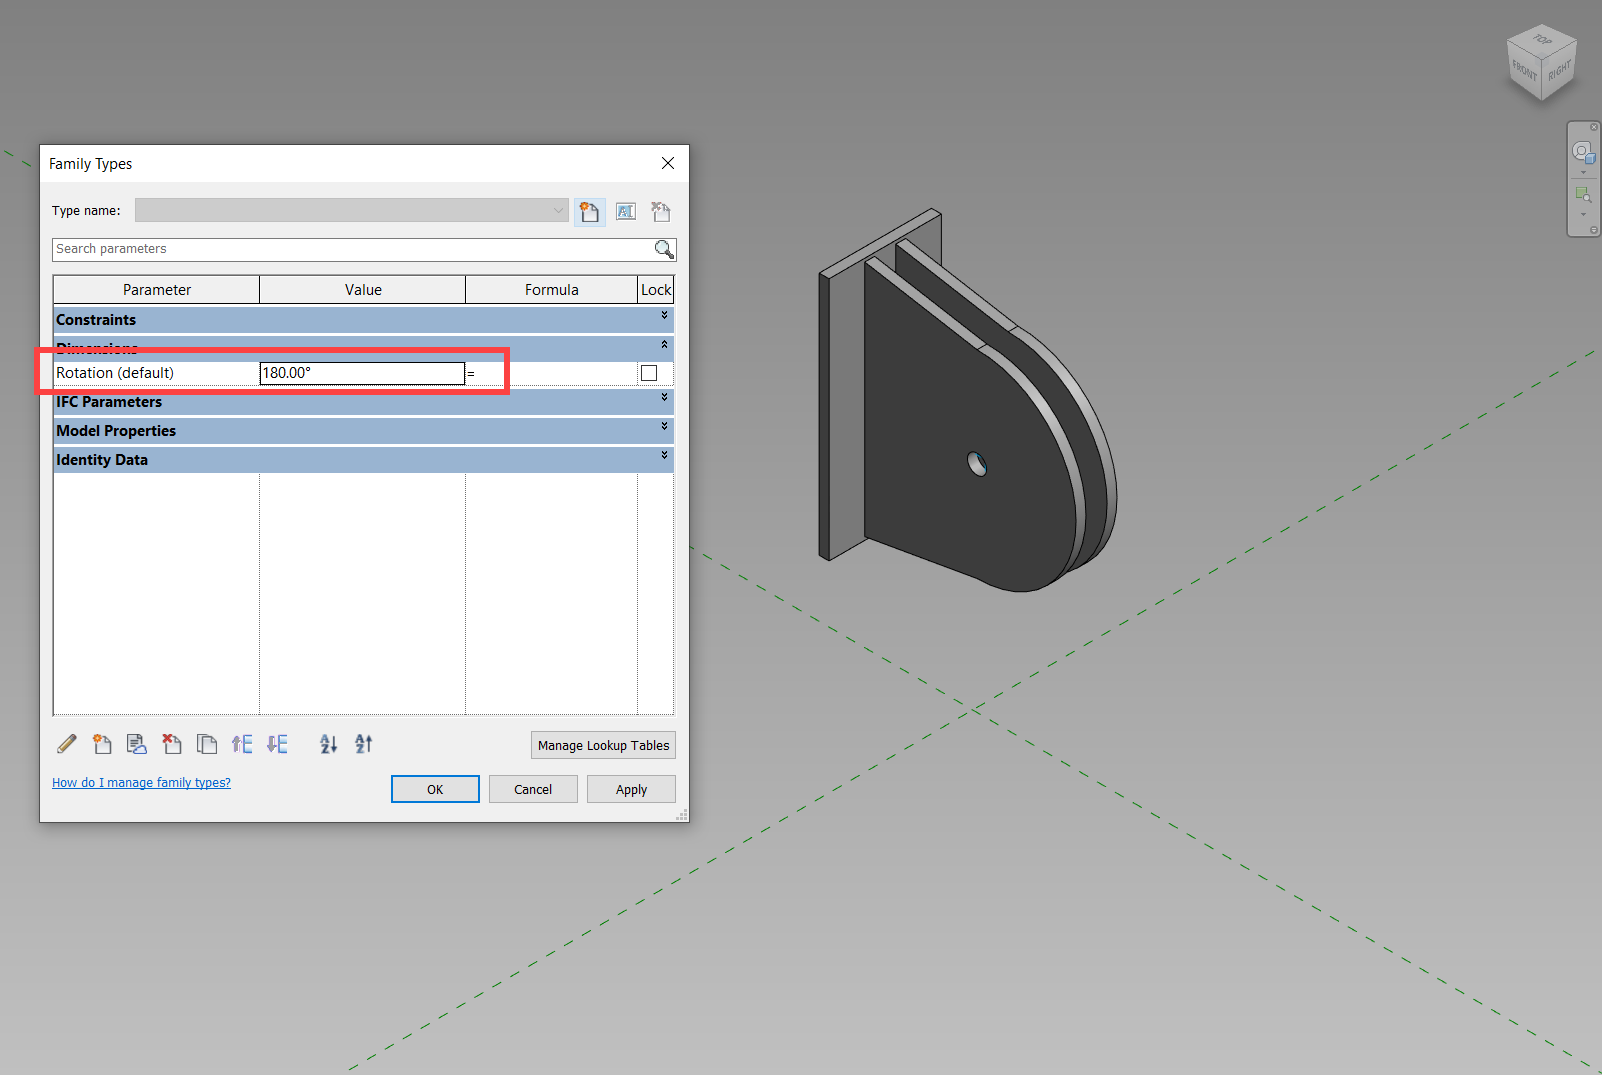The image size is (1602, 1075).
Task: Follow the How do I manage family types link
Action: point(141,782)
